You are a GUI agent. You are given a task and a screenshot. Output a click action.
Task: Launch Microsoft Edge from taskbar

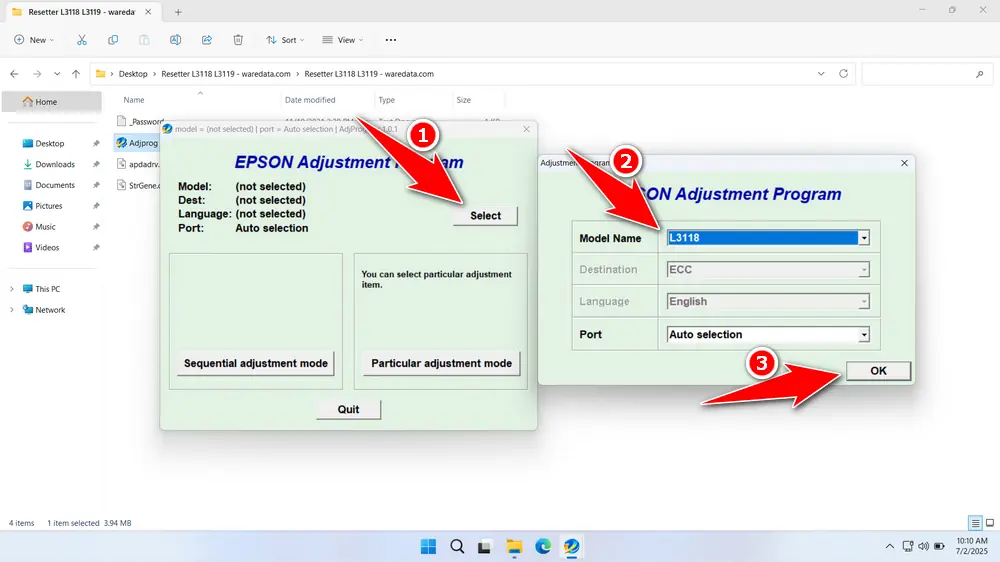pos(543,547)
